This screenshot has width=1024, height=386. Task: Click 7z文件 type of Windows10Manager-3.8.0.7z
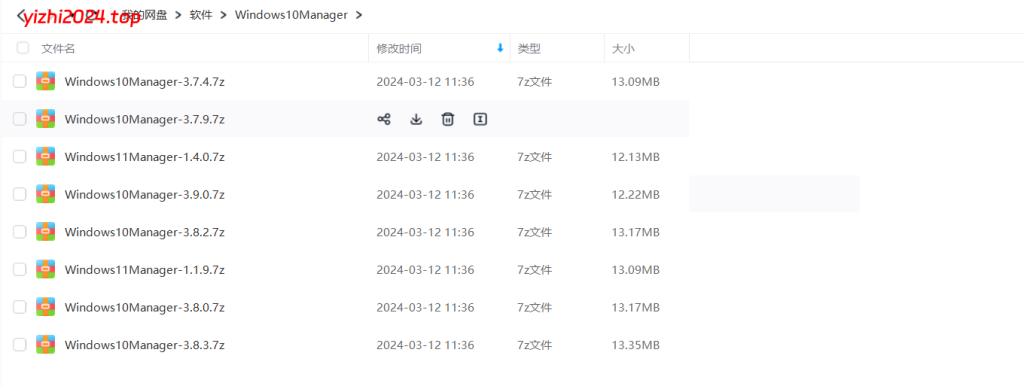point(534,307)
